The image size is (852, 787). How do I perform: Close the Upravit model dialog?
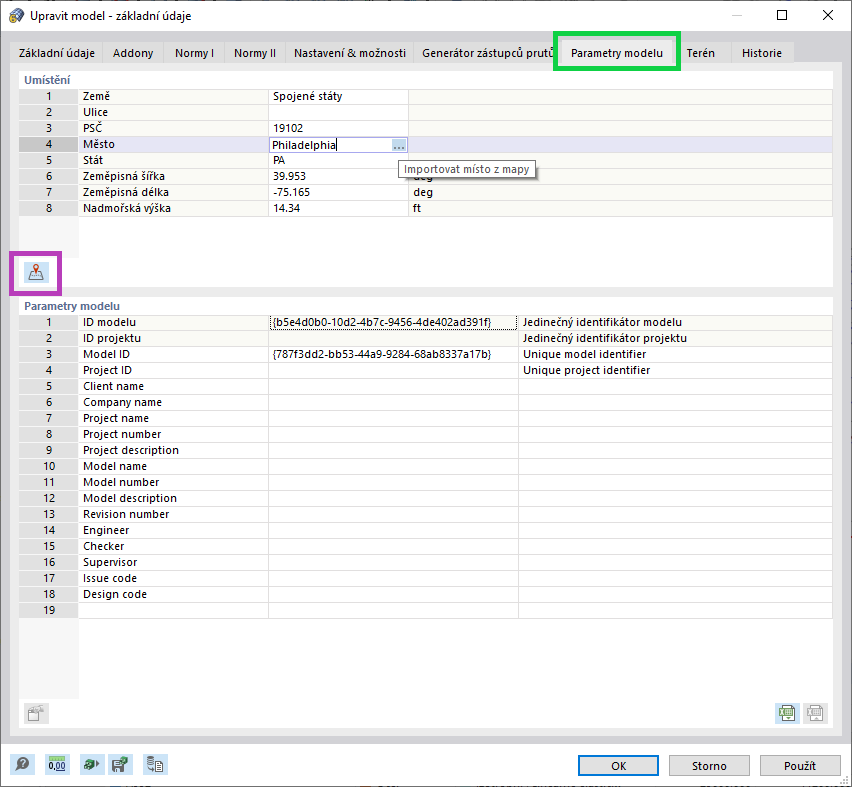[828, 15]
